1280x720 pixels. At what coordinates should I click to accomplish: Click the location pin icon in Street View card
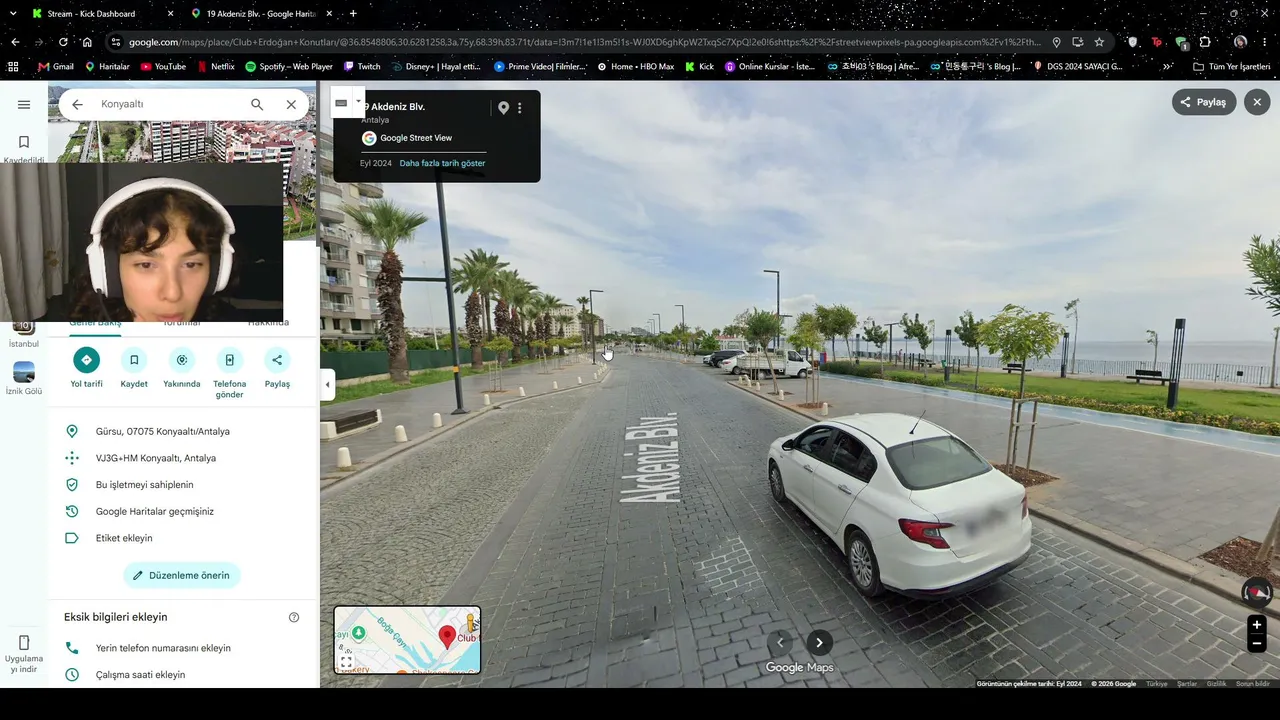(x=503, y=108)
